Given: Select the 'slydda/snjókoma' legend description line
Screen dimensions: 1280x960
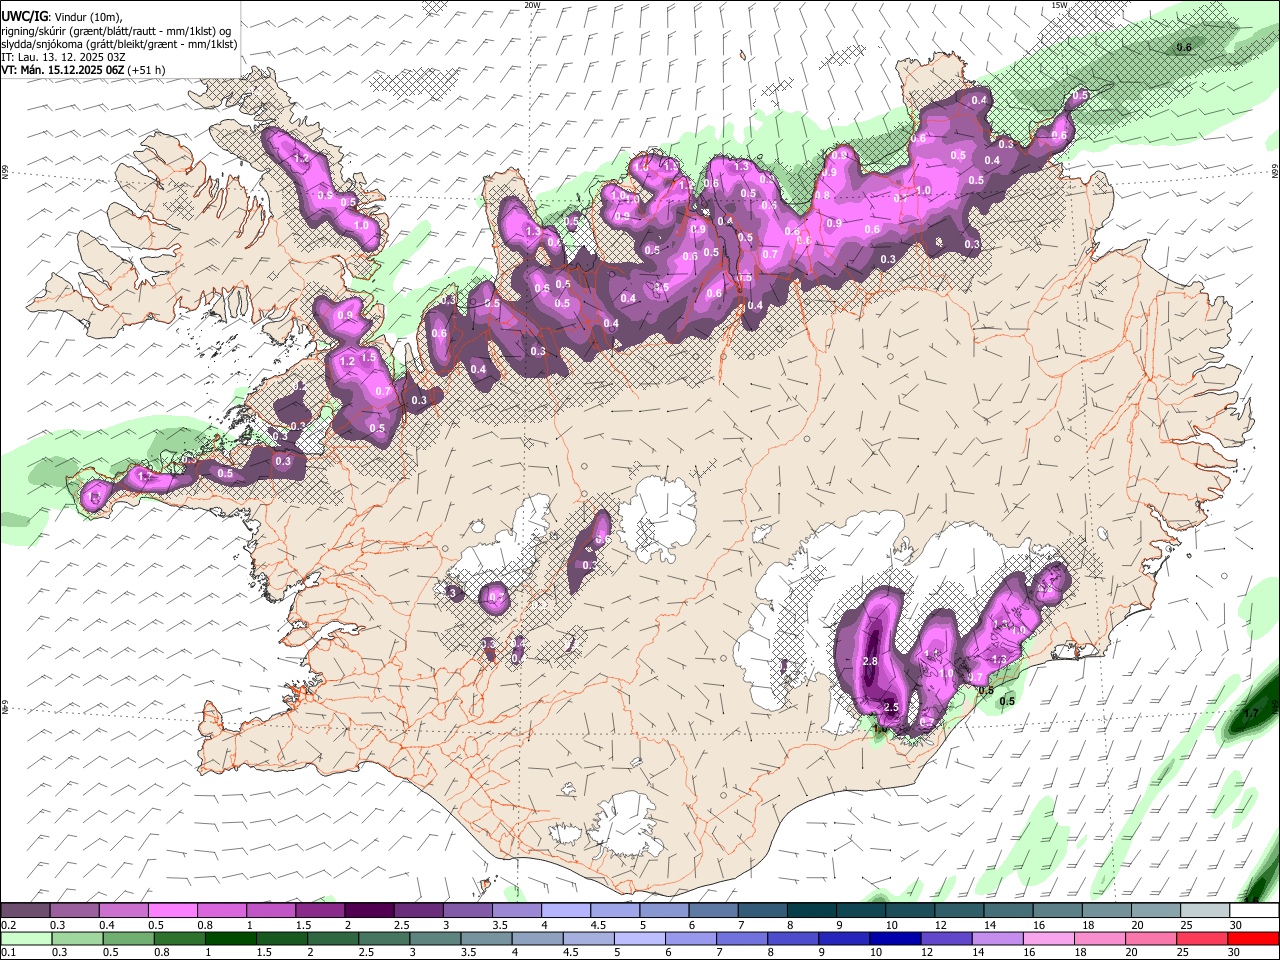Looking at the screenshot, I should [120, 45].
